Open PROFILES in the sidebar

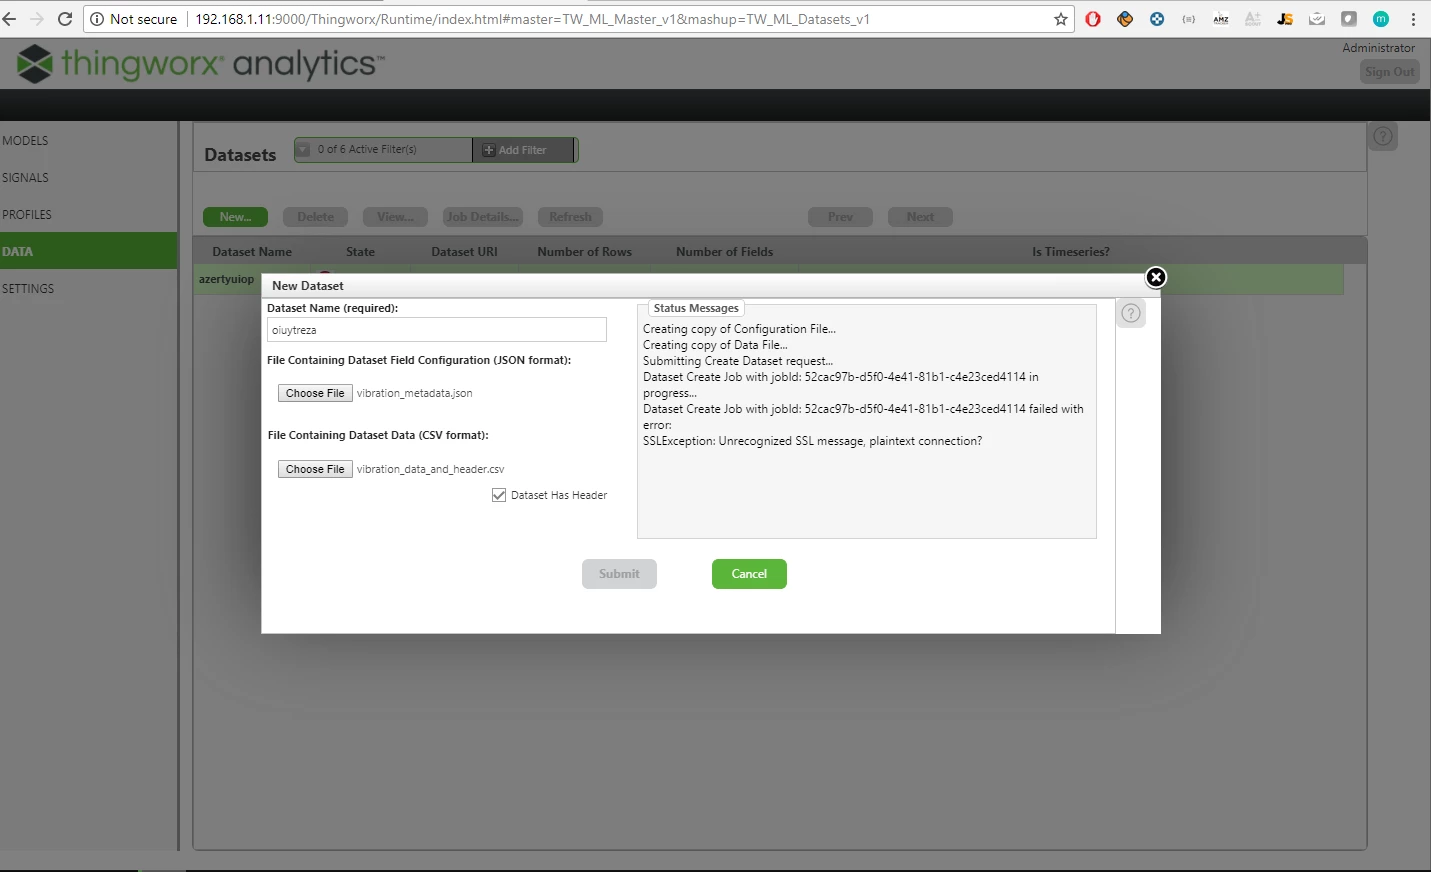pyautogui.click(x=27, y=215)
